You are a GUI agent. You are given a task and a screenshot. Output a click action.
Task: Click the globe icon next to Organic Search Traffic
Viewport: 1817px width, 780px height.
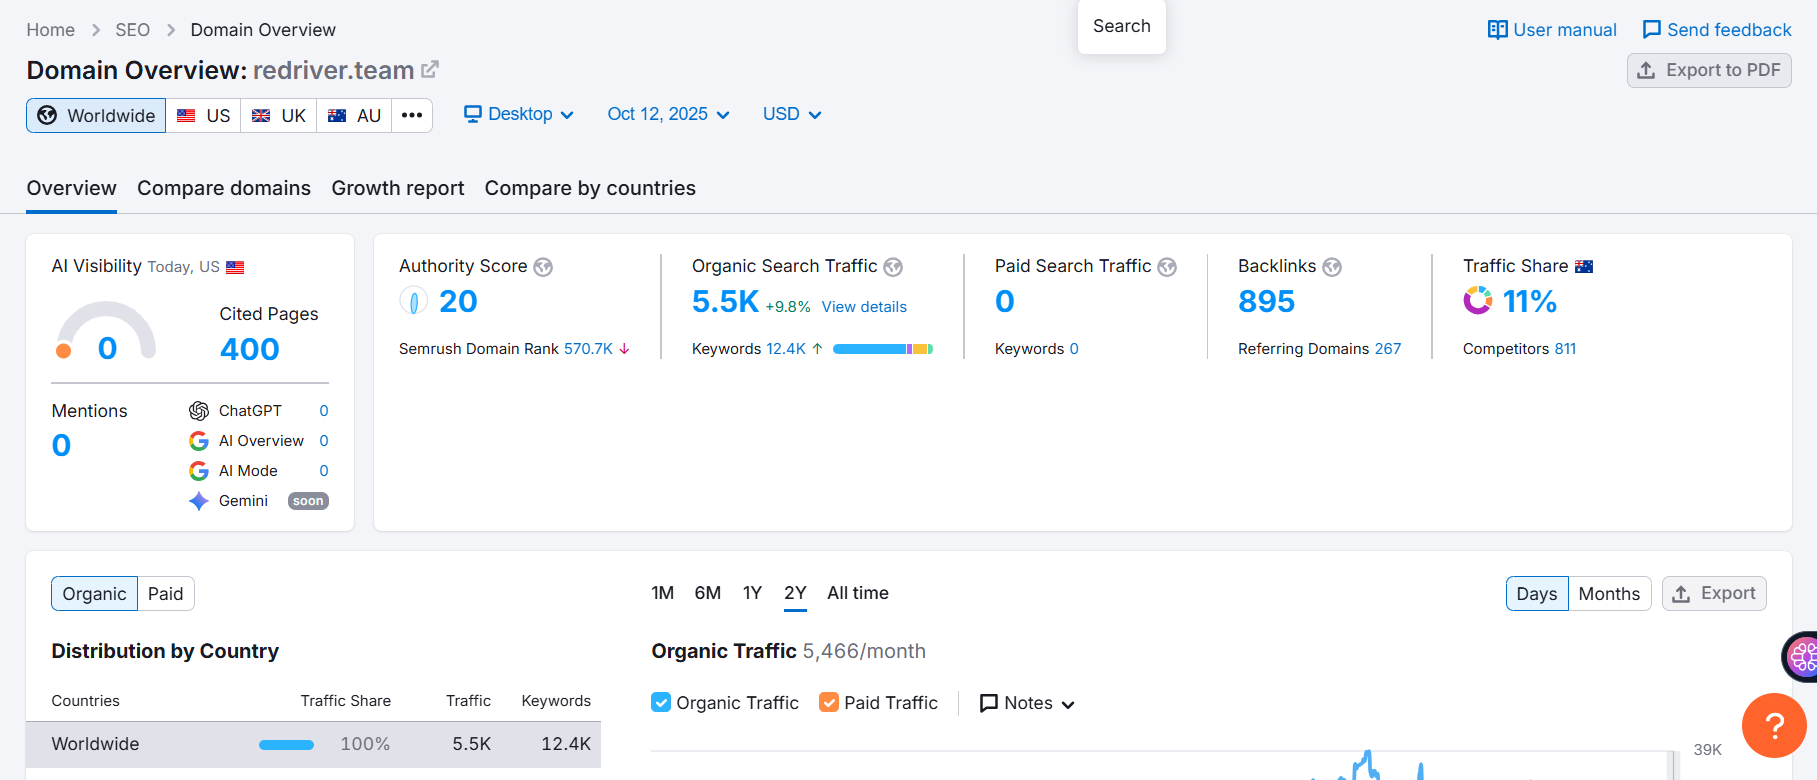point(893,267)
